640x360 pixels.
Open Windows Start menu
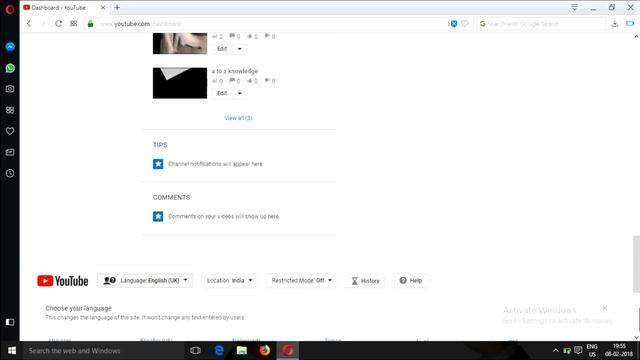(x=11, y=351)
